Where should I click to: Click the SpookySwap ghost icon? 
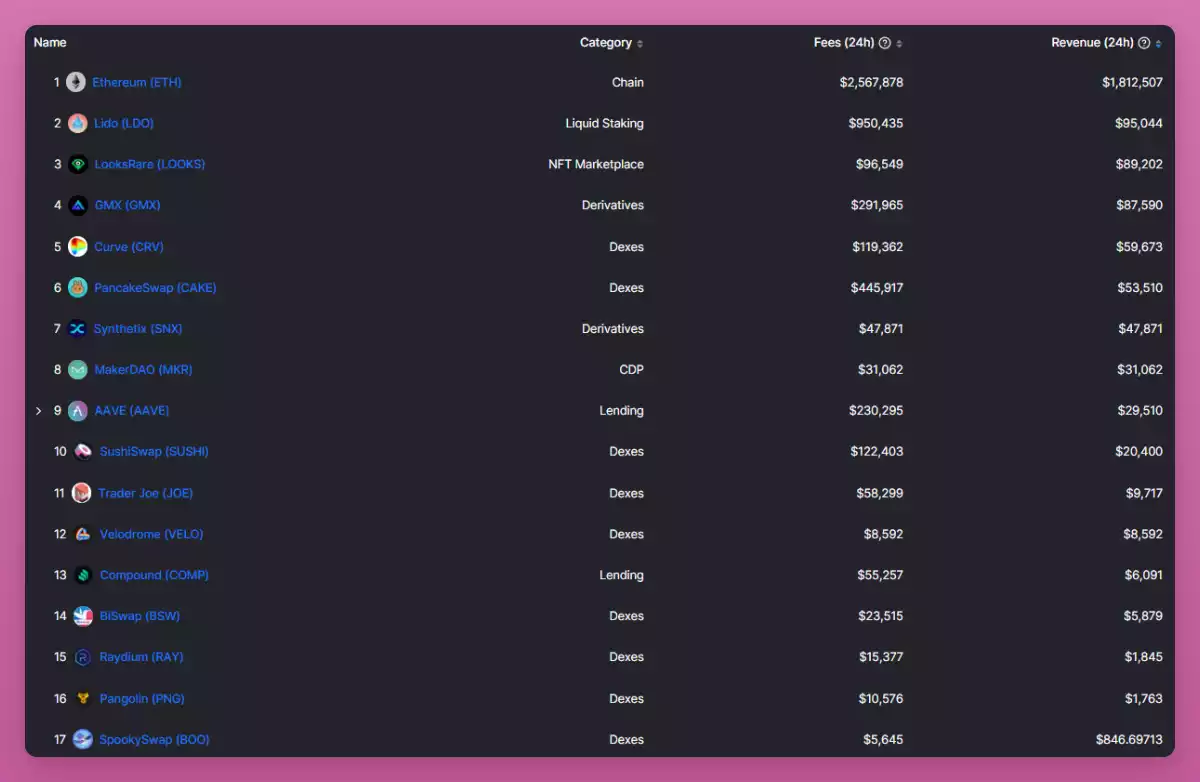[83, 740]
